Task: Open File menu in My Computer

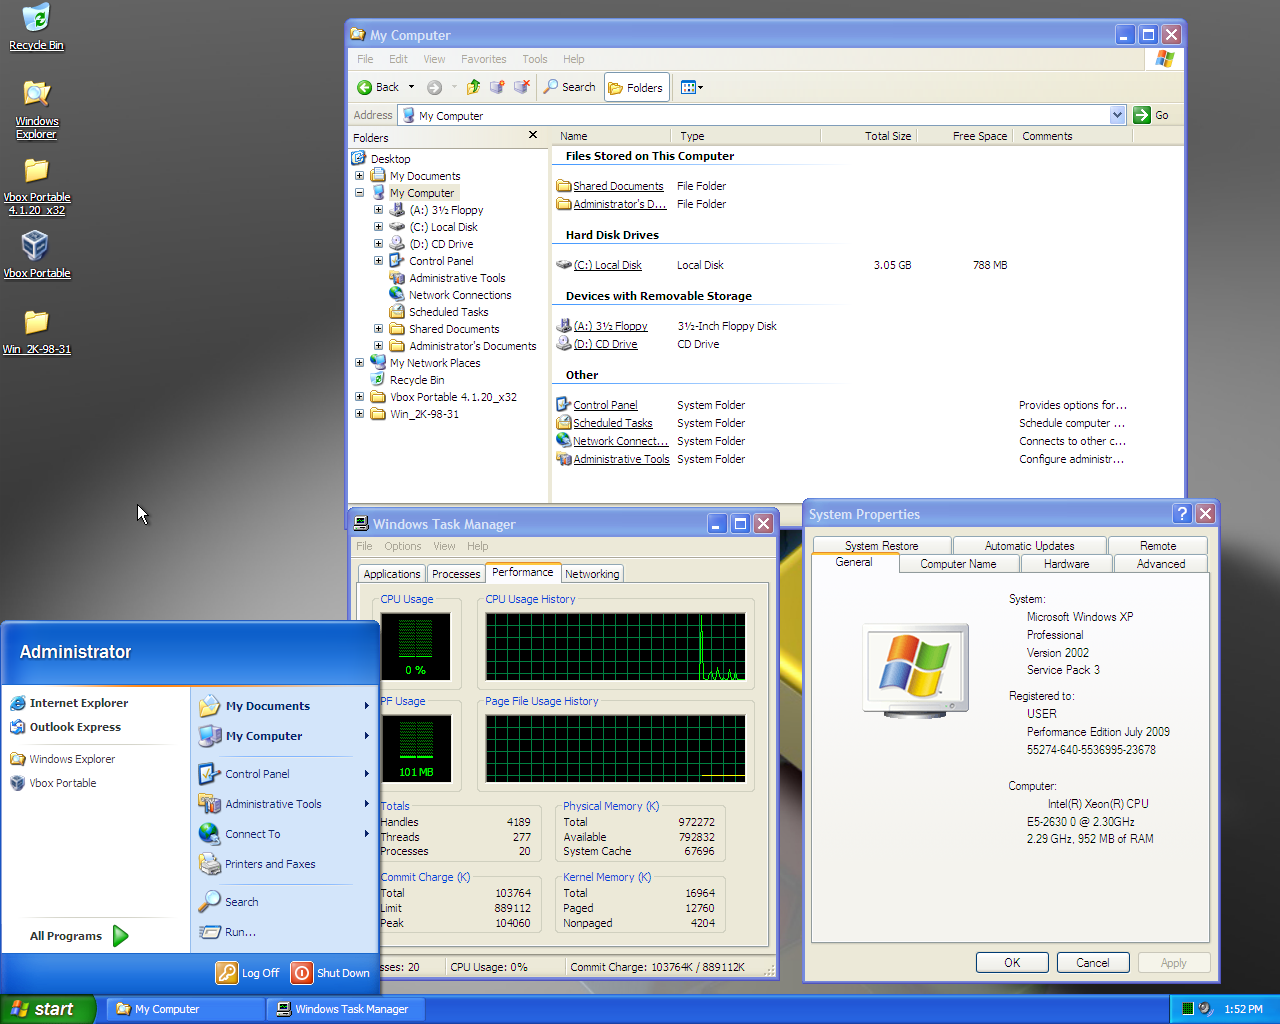Action: [x=365, y=59]
